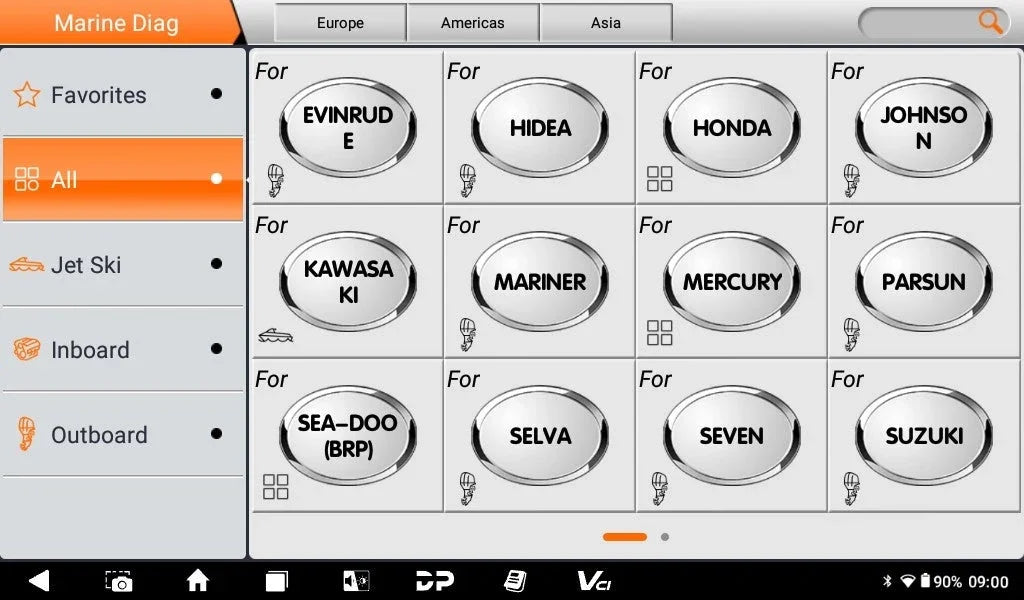Filter by Outboard engines

pos(123,434)
